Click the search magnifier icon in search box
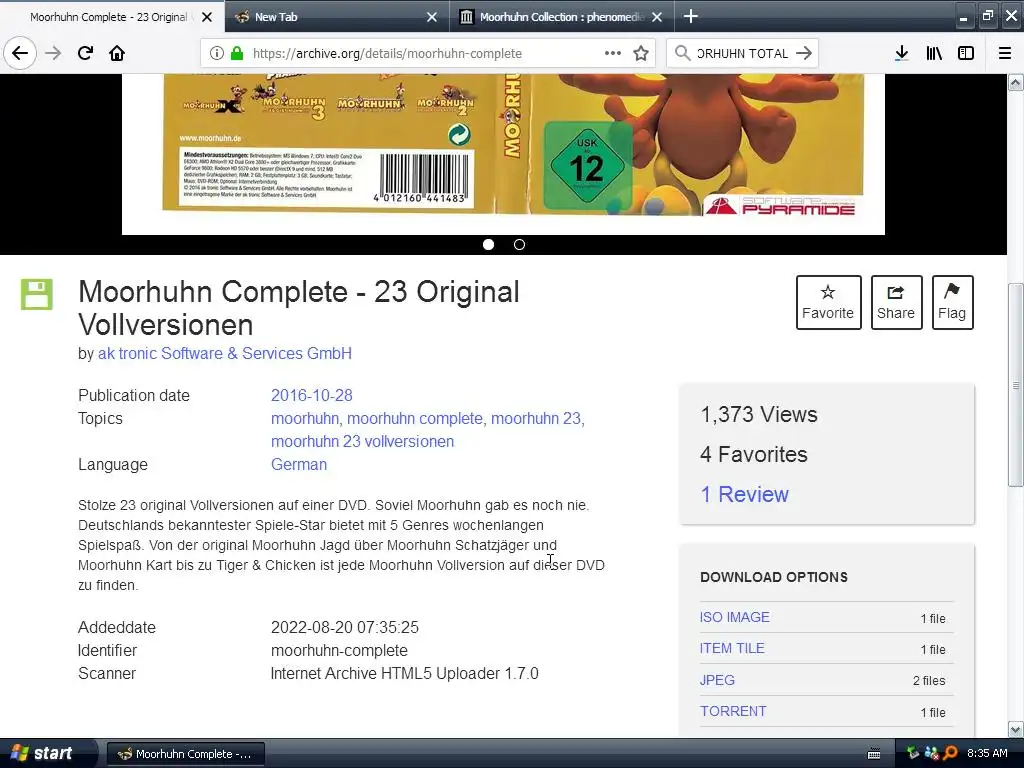The width and height of the screenshot is (1024, 768). click(682, 53)
